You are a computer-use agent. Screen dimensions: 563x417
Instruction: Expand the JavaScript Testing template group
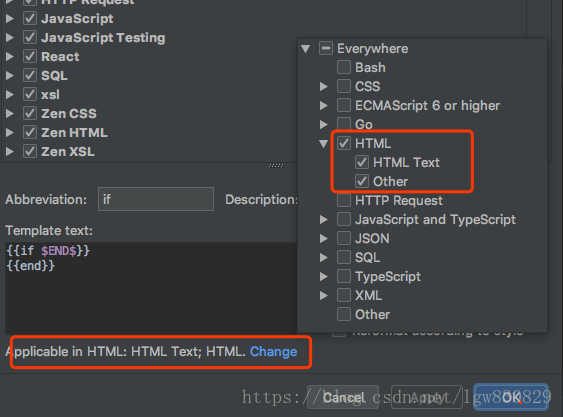pos(10,37)
